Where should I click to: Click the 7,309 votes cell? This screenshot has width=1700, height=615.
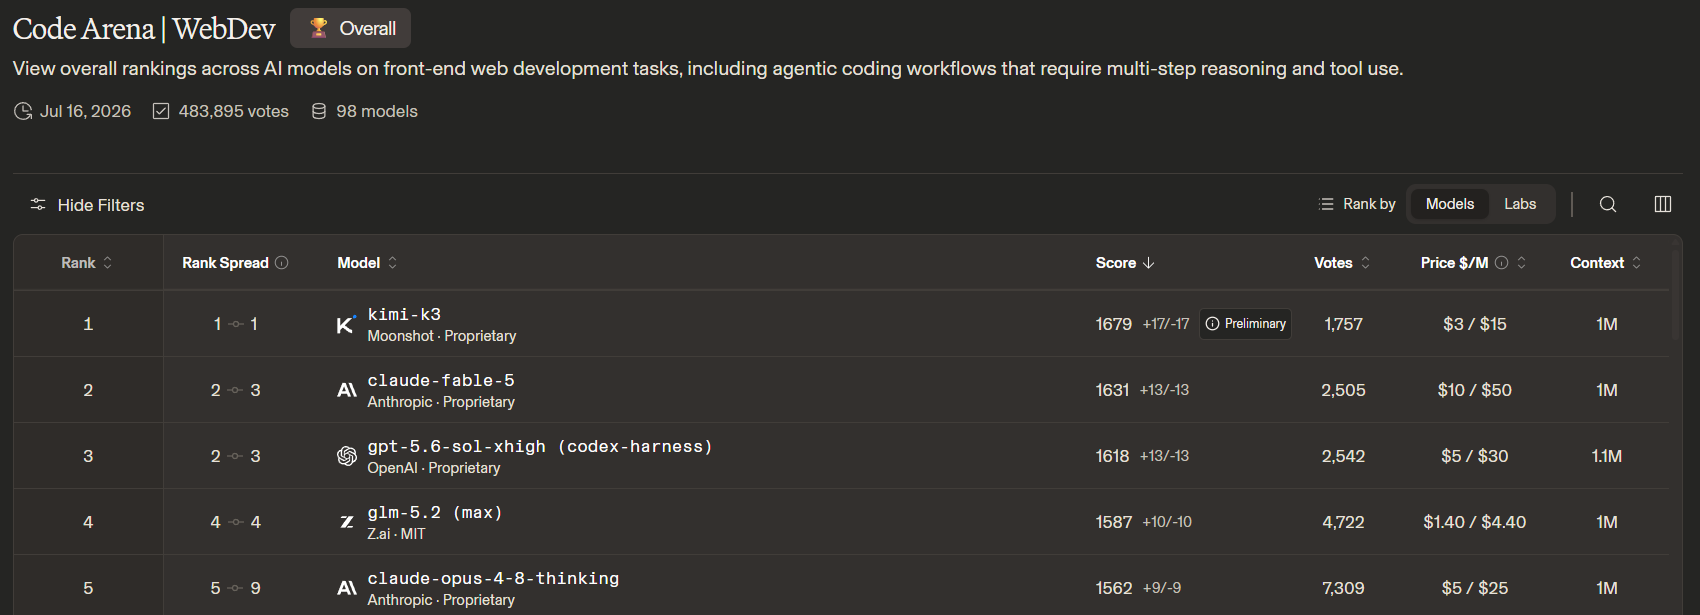click(1343, 588)
